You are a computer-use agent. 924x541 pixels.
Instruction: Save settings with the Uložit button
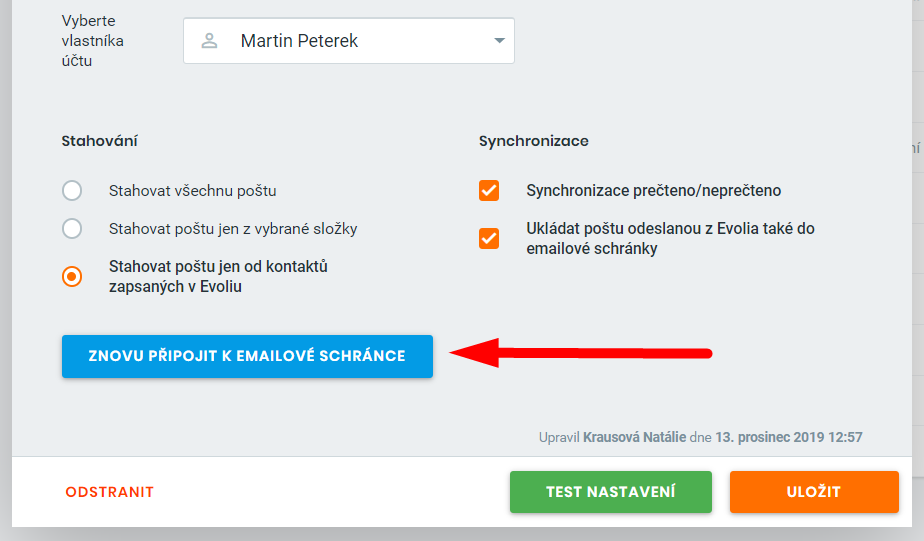[814, 492]
